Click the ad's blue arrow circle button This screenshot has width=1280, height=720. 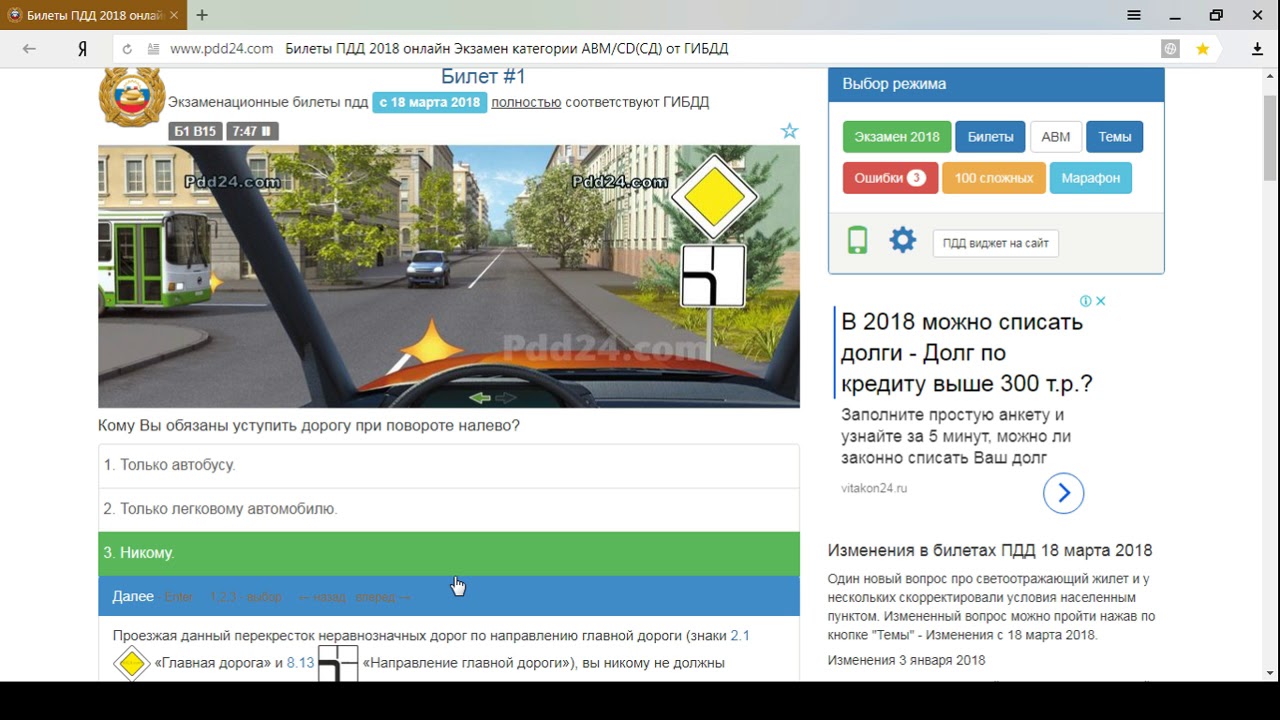point(1063,493)
